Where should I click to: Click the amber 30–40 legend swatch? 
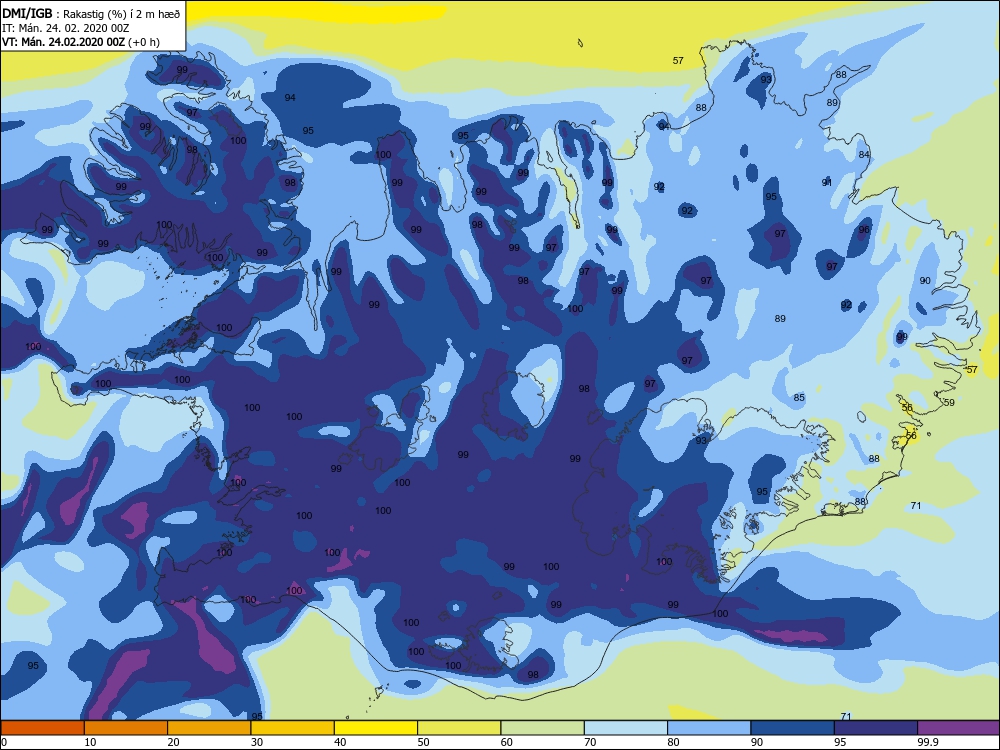pos(293,728)
